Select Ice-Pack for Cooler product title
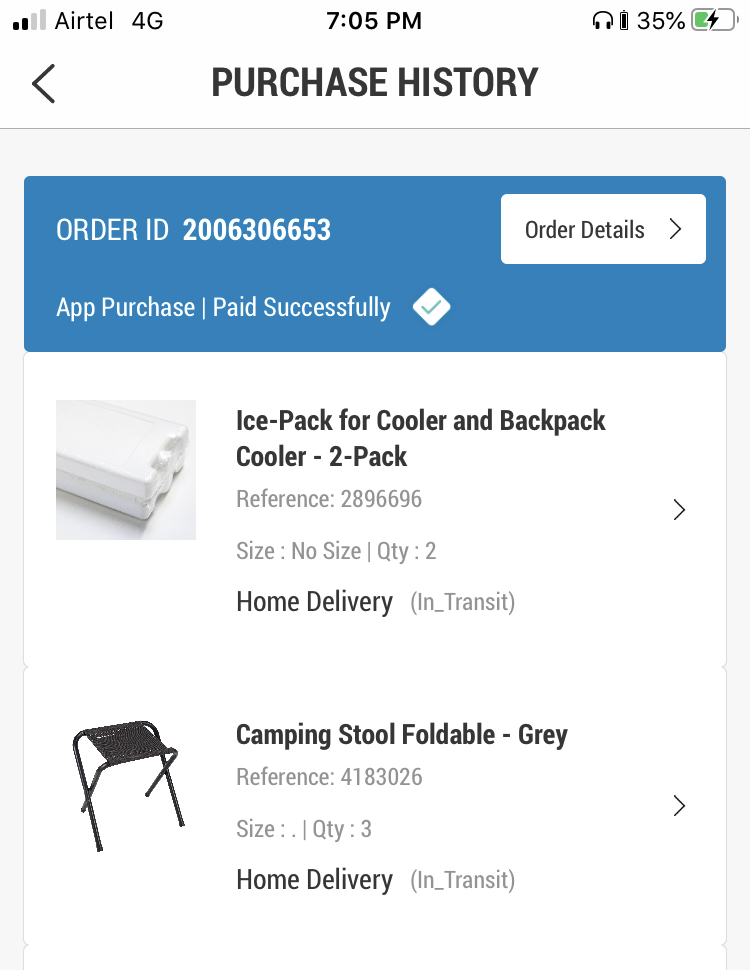The height and width of the screenshot is (970, 750). (x=420, y=438)
